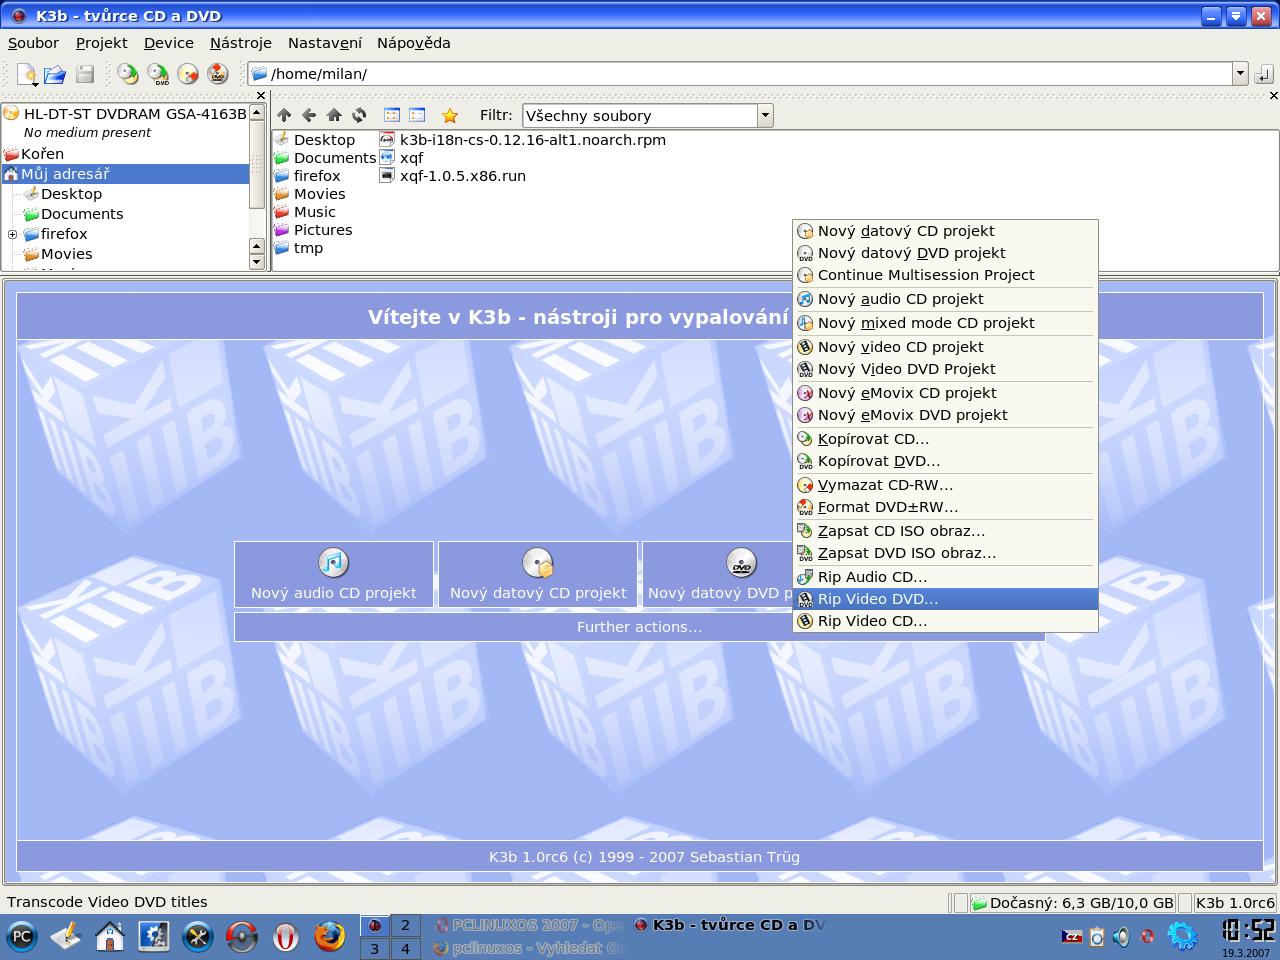Viewport: 1280px width, 960px height.
Task: Click the erase CD-RW toolbar icon
Action: point(188,74)
